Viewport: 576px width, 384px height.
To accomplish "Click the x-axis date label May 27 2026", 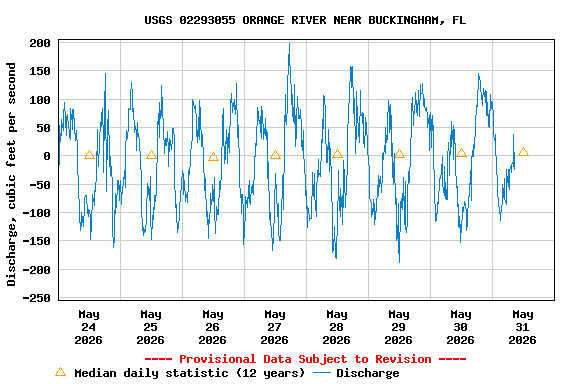I will click(275, 327).
